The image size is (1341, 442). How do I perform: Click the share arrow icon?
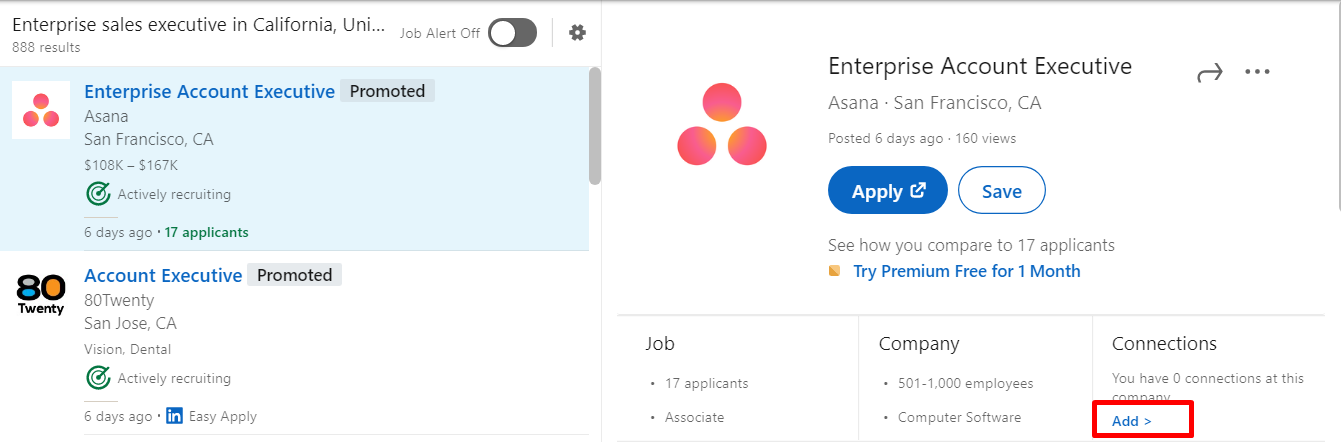[x=1210, y=72]
